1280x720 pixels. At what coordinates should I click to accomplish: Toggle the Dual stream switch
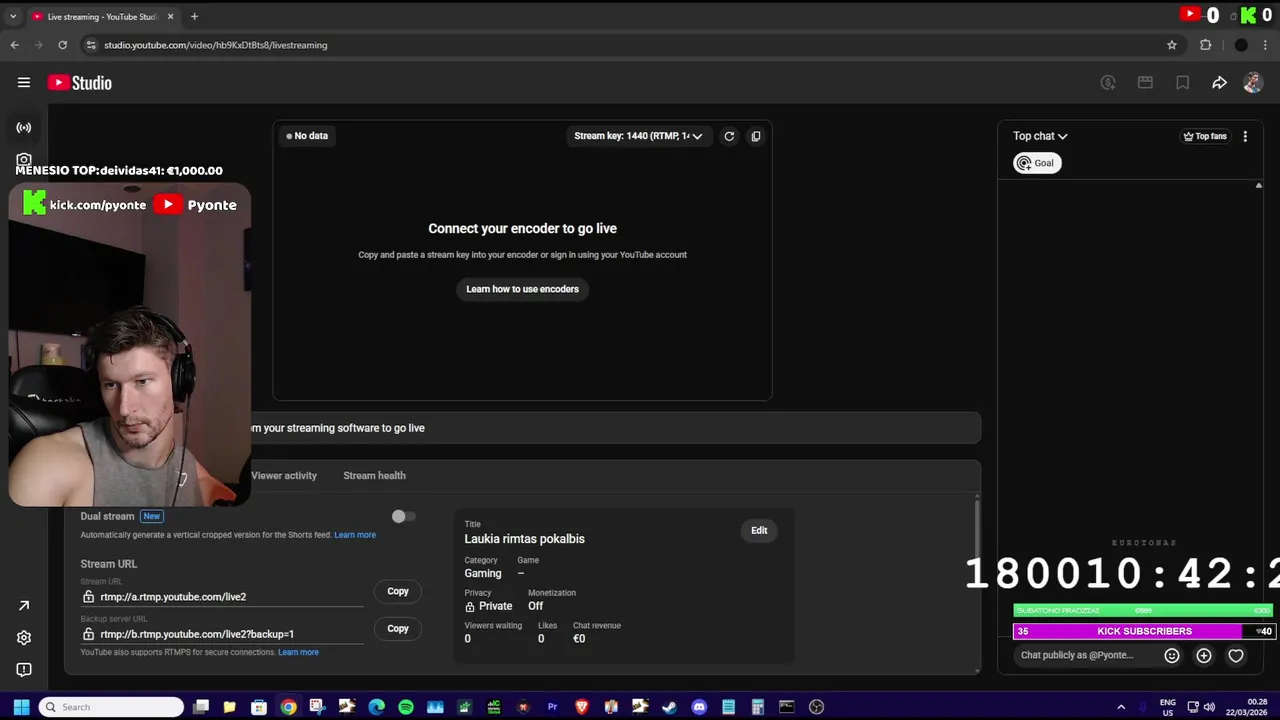click(403, 516)
